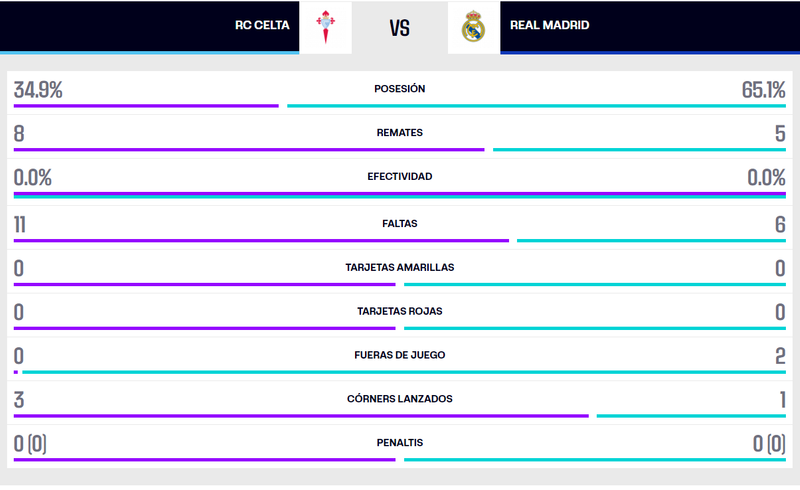Click the Córners Lanzados label
Viewport: 800px width, 490px height.
pos(400,399)
